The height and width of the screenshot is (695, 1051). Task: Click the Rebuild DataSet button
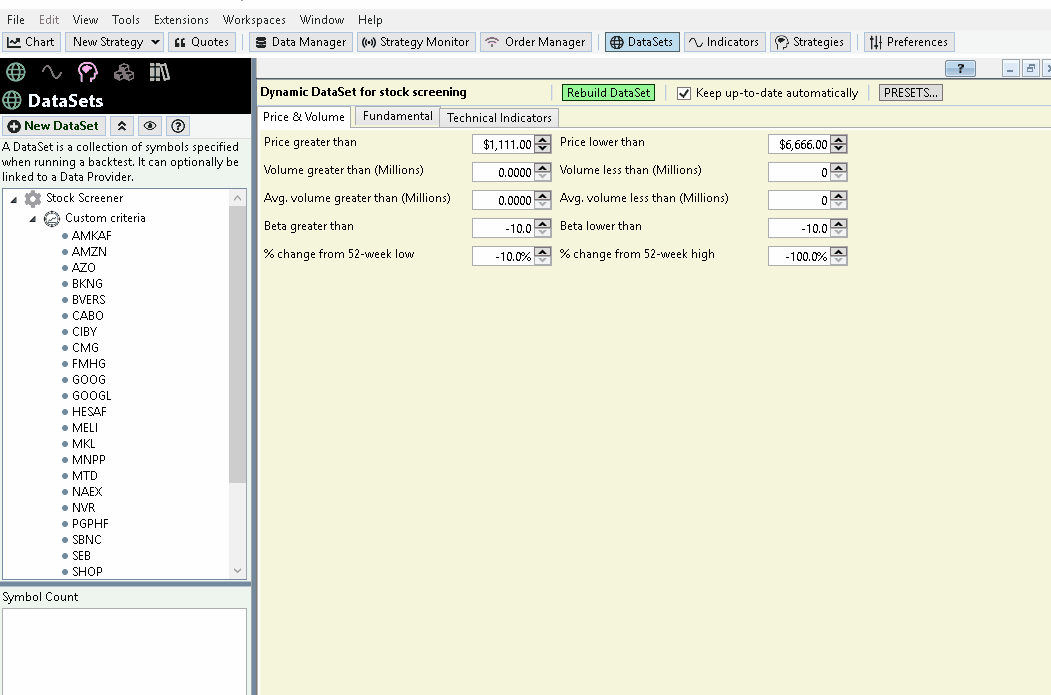[x=608, y=93]
